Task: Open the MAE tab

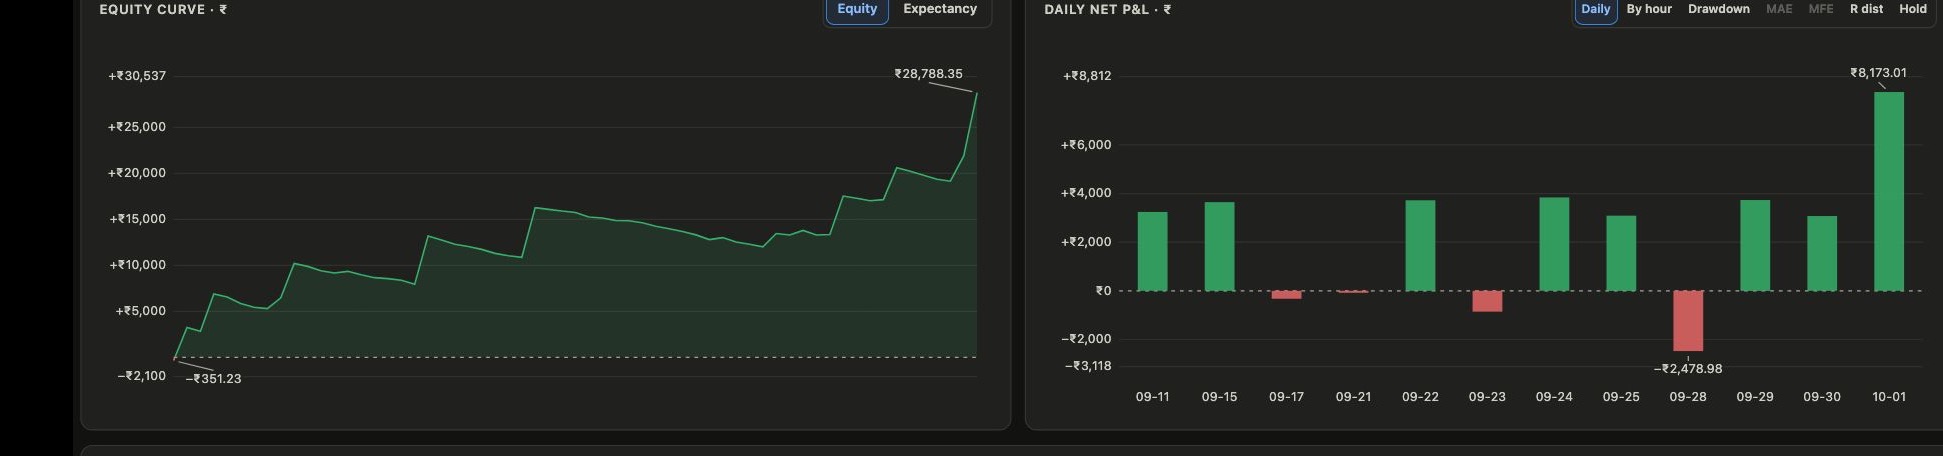Action: pyautogui.click(x=1779, y=9)
